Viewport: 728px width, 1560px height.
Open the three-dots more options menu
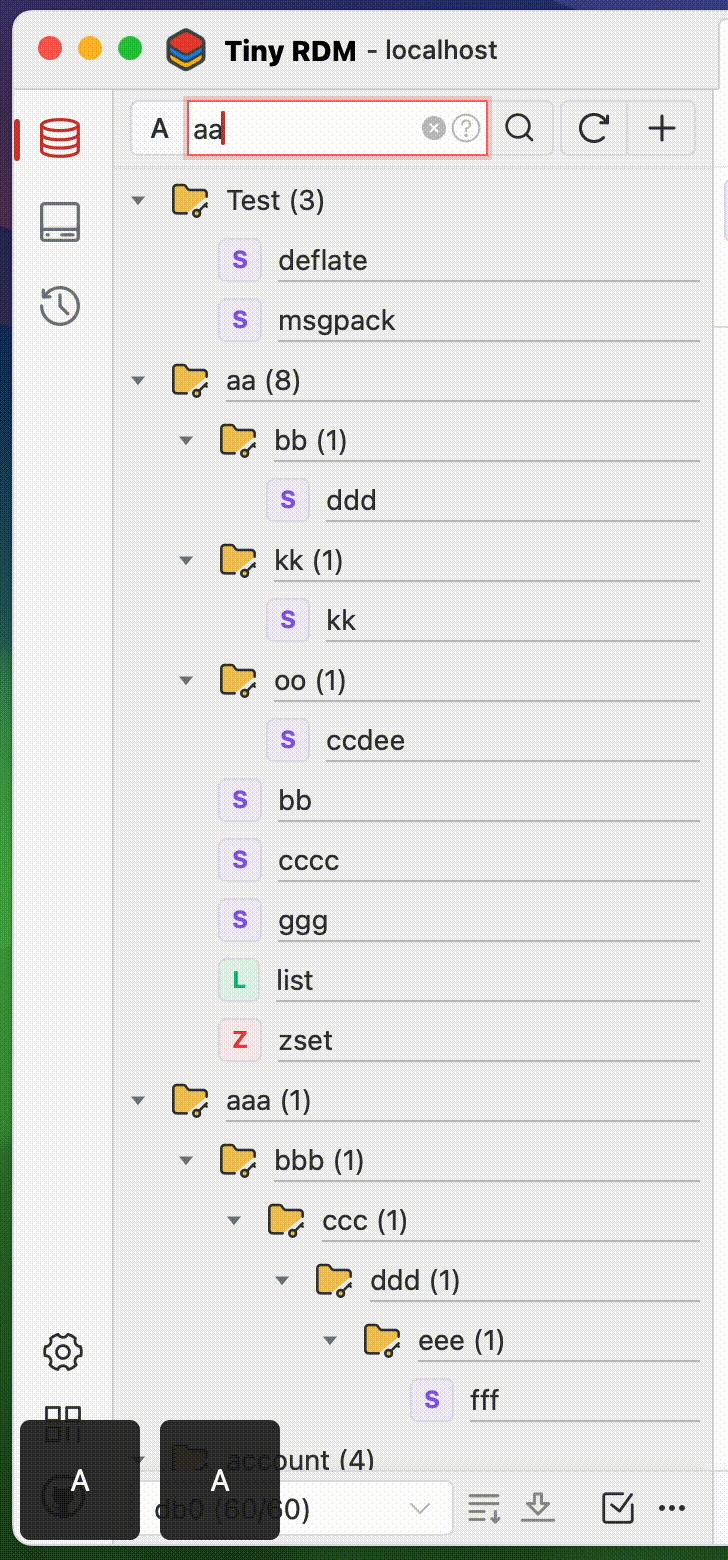point(672,1507)
